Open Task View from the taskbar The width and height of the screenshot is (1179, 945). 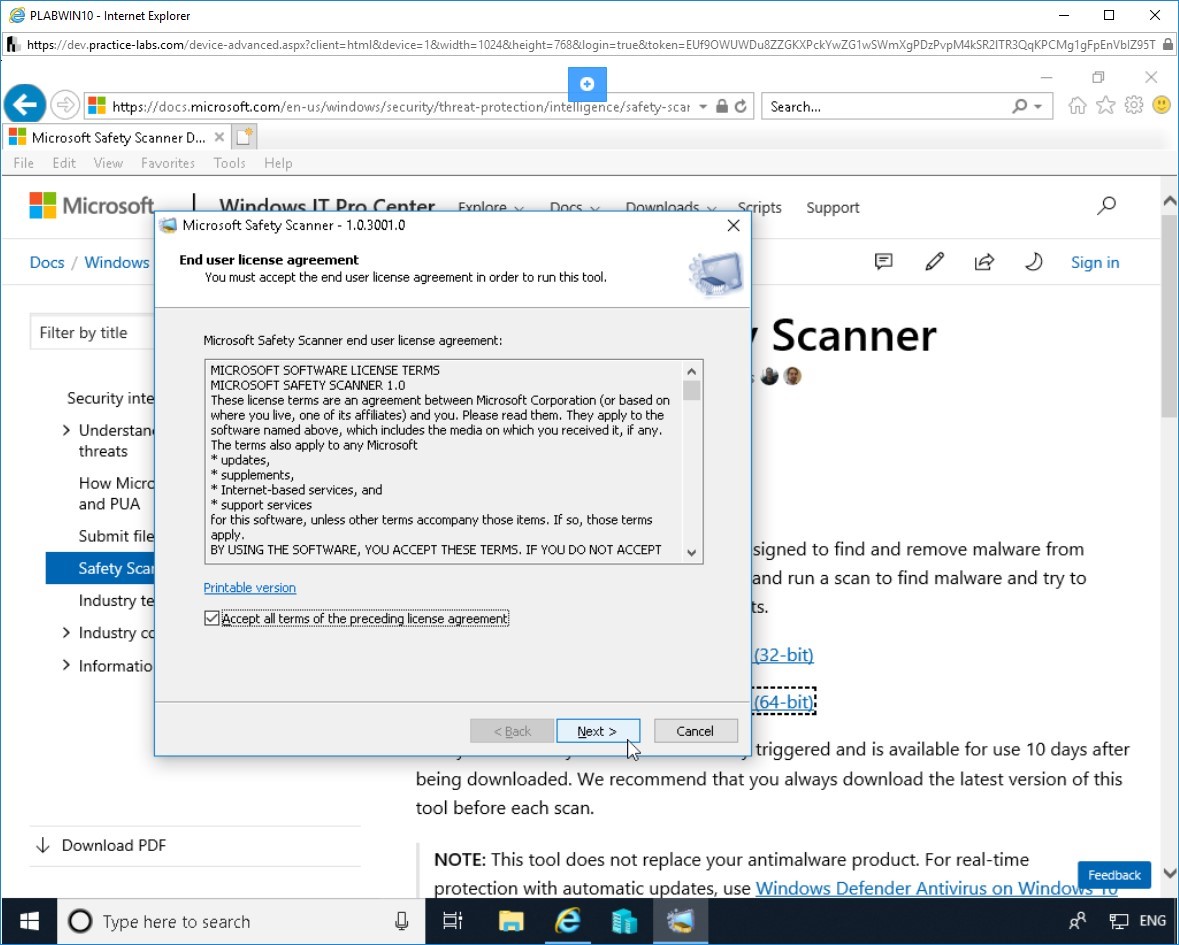[x=453, y=921]
